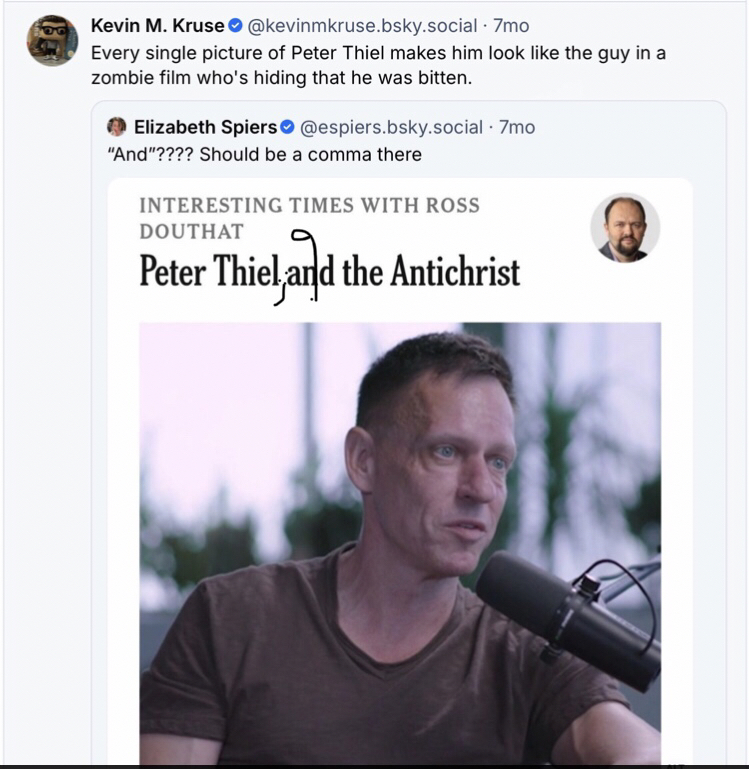Screen dimensions: 749x769
Task: Click the "Interesting Times with Ross Douthat" label
Action: tap(309, 218)
